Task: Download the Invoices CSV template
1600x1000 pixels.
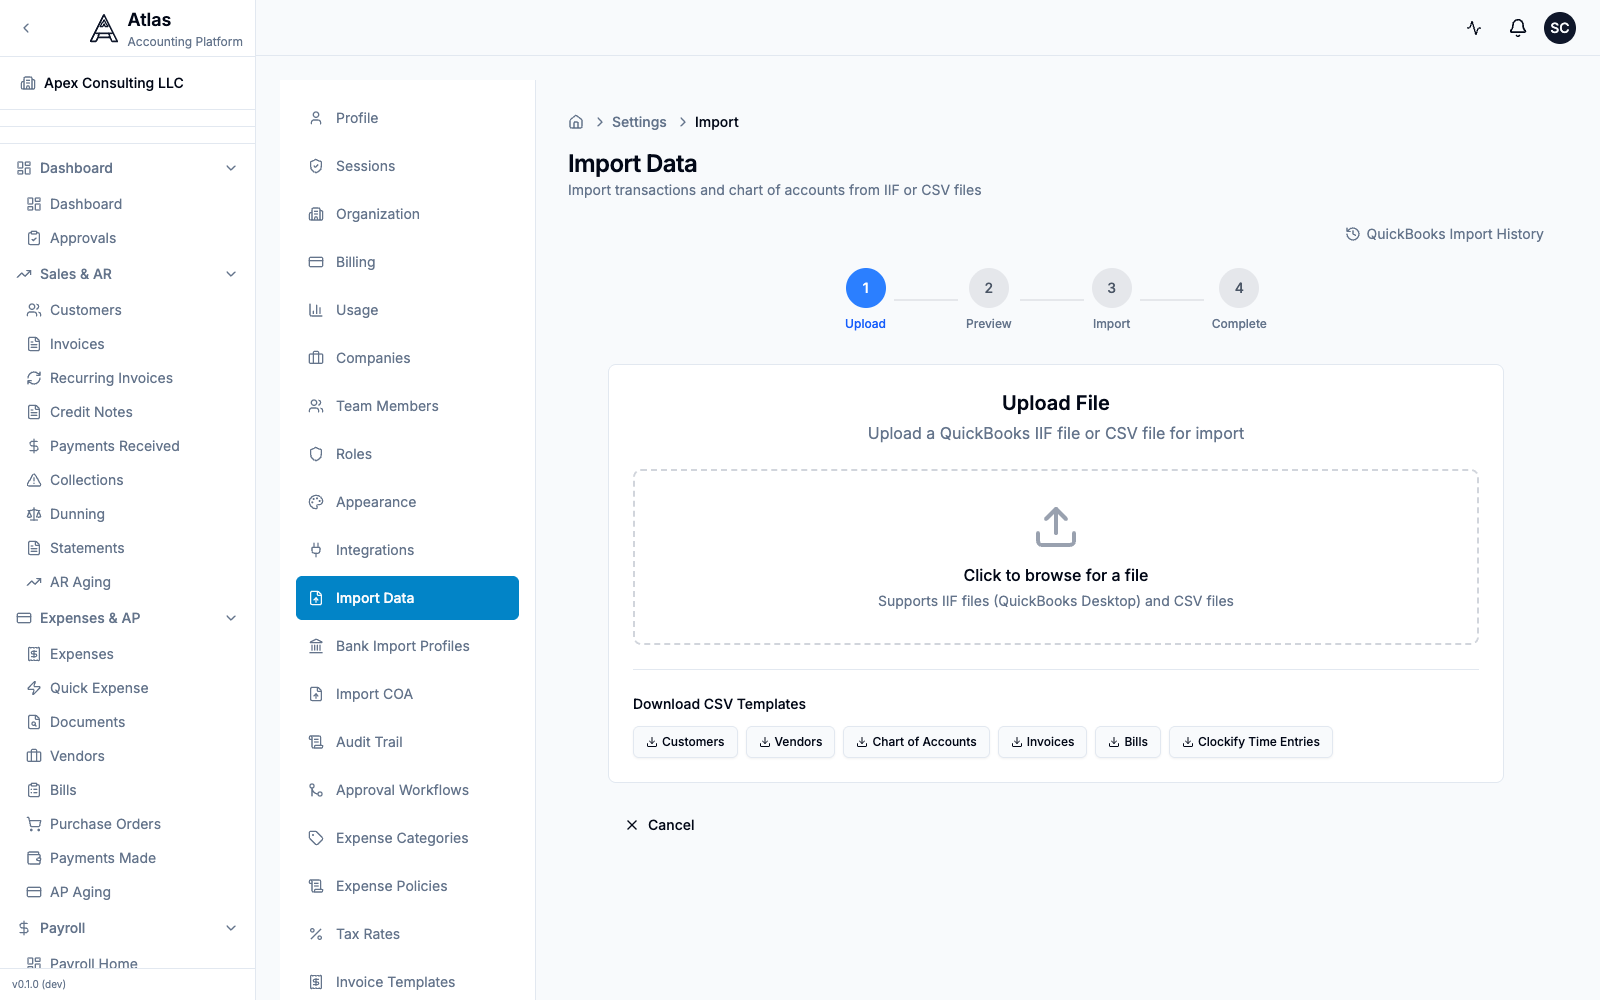Action: [1042, 742]
